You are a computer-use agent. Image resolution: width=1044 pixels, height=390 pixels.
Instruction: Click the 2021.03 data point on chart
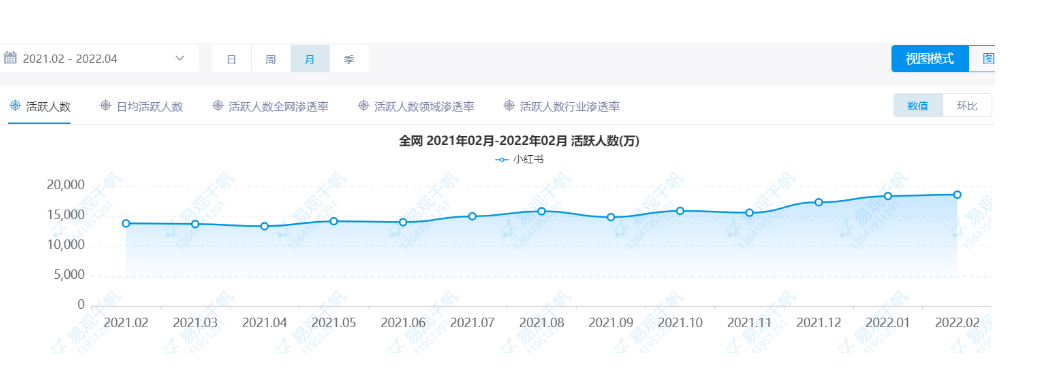pyautogui.click(x=195, y=224)
